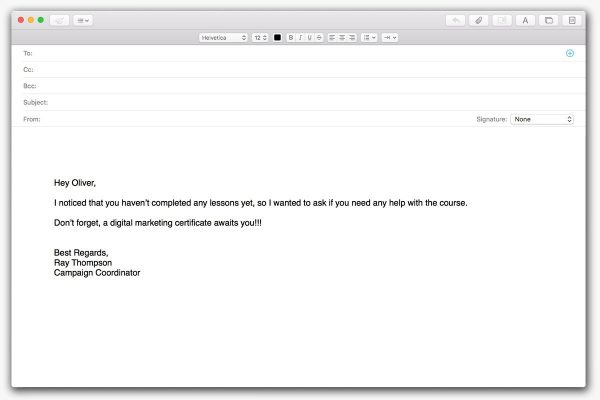The image size is (600, 400).
Task: Align text to the left
Action: [332, 38]
